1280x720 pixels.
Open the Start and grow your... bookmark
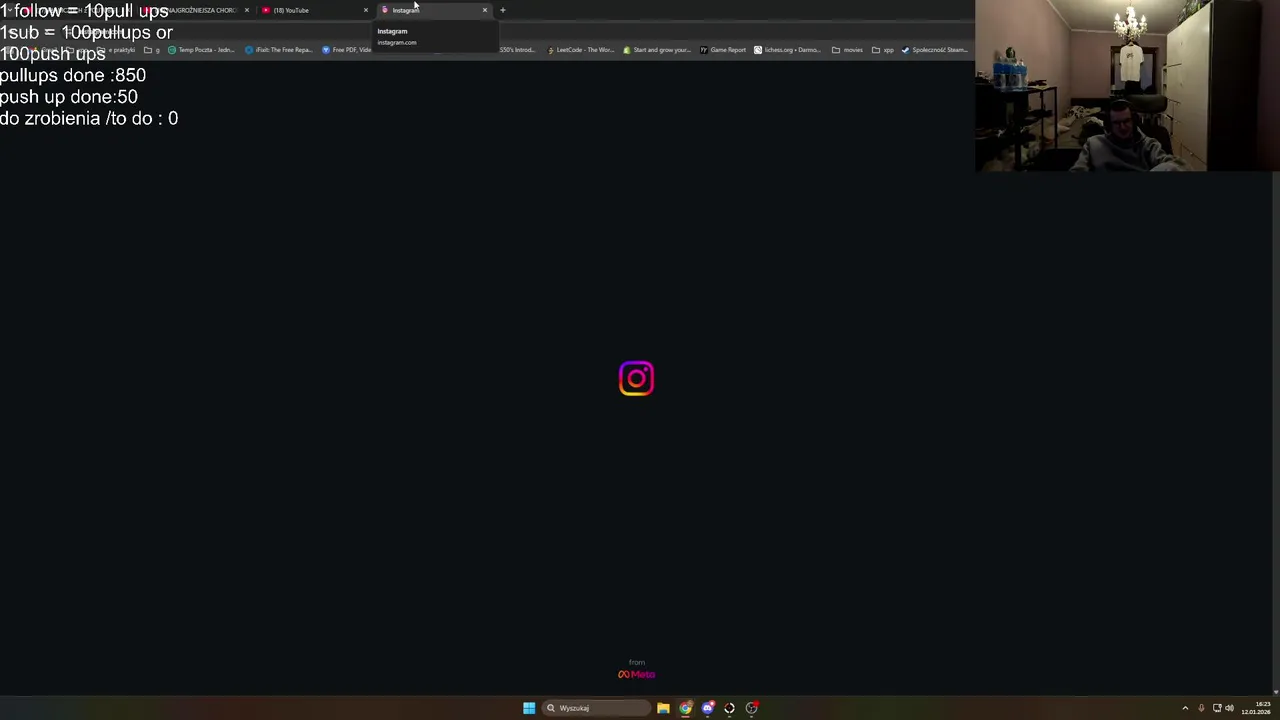pyautogui.click(x=656, y=50)
